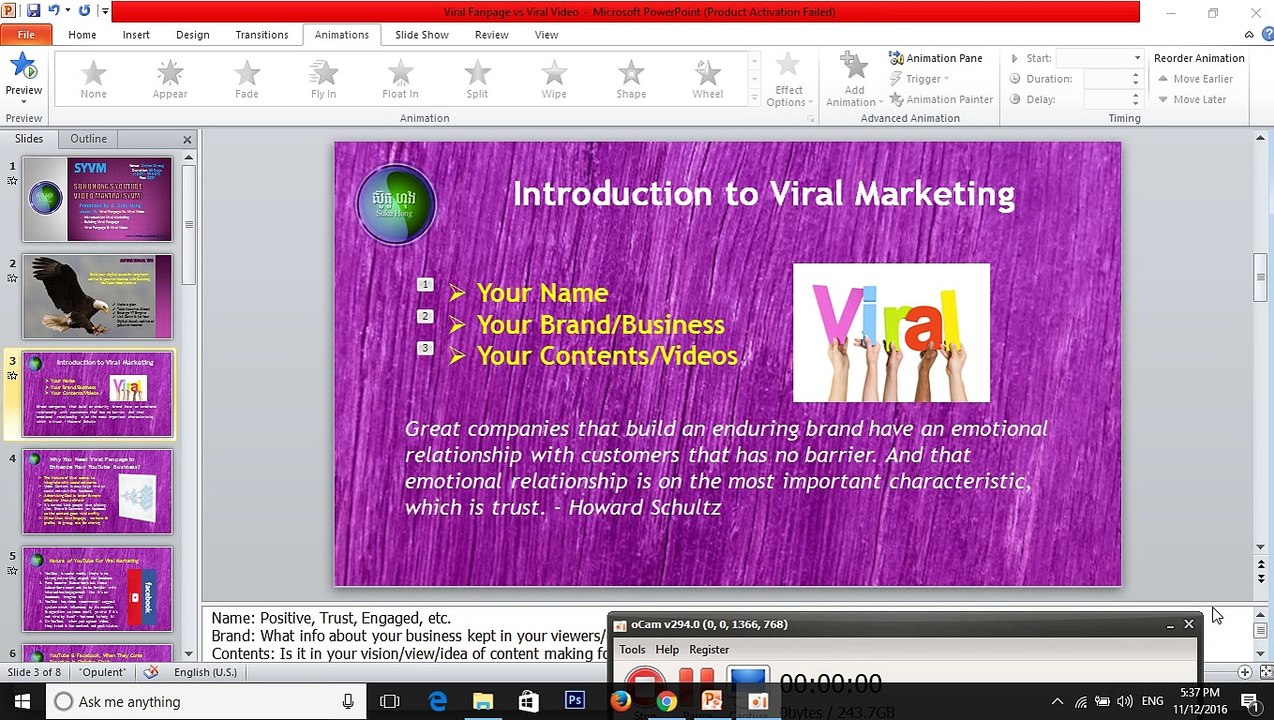Switch to the Home tab
This screenshot has width=1274, height=720.
coord(82,34)
